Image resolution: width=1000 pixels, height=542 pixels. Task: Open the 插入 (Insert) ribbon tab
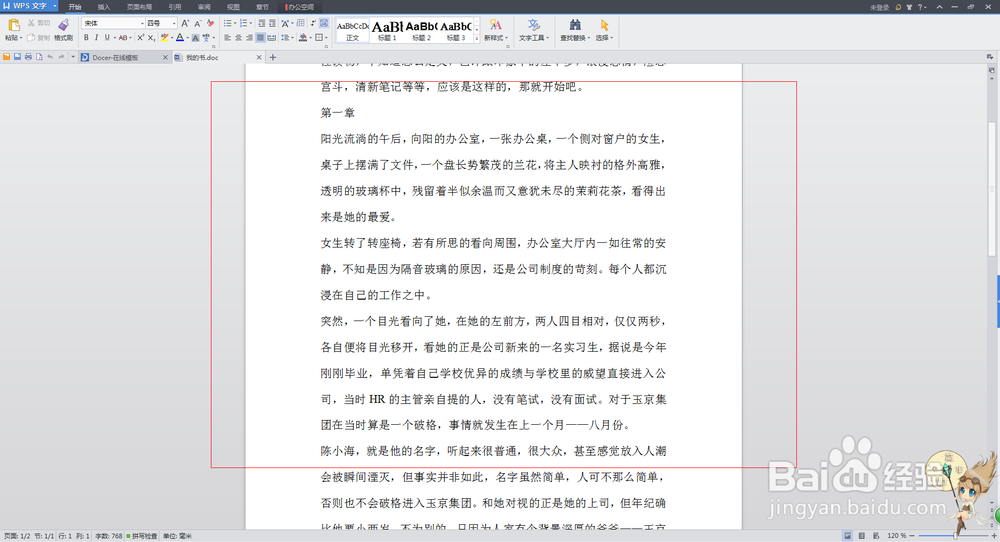104,7
